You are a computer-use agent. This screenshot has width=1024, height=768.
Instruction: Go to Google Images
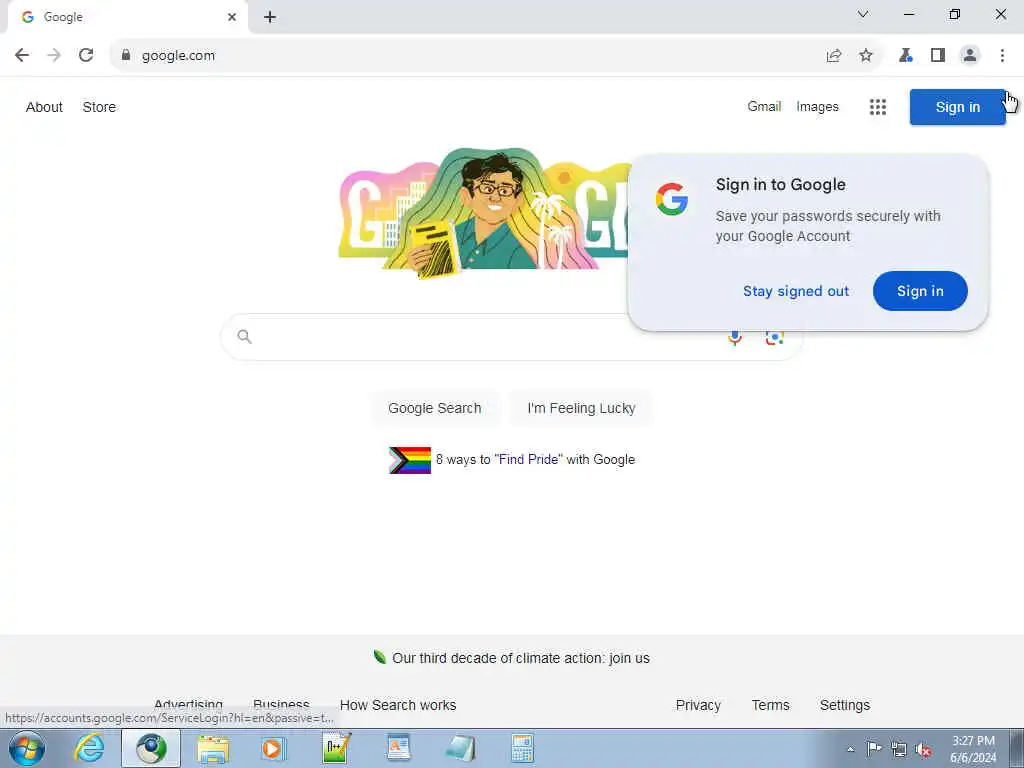click(817, 107)
